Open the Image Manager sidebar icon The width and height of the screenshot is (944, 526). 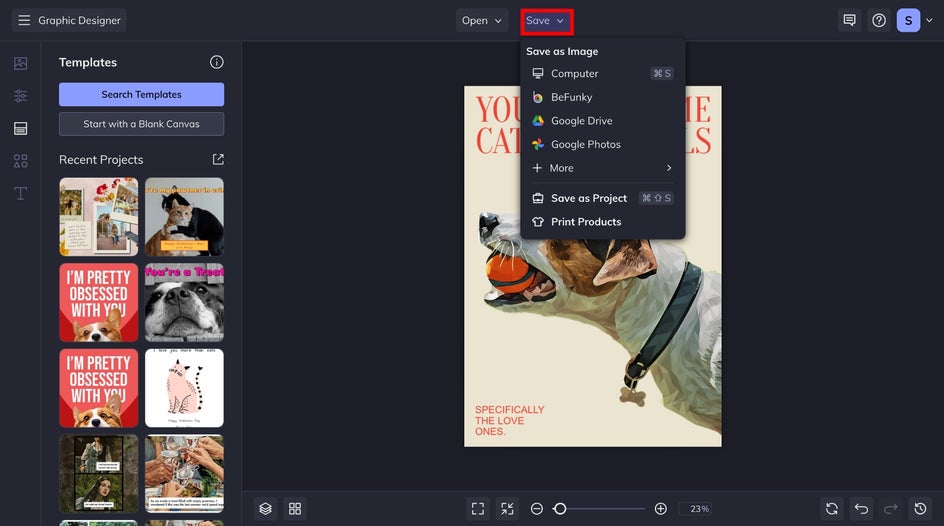tap(20, 64)
